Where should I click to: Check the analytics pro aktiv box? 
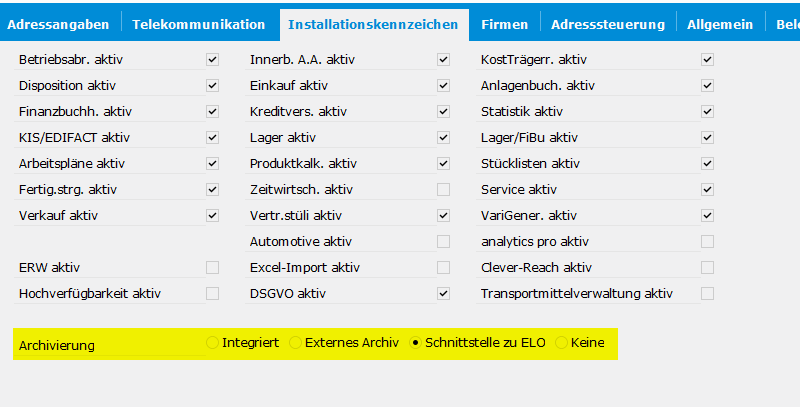[707, 242]
